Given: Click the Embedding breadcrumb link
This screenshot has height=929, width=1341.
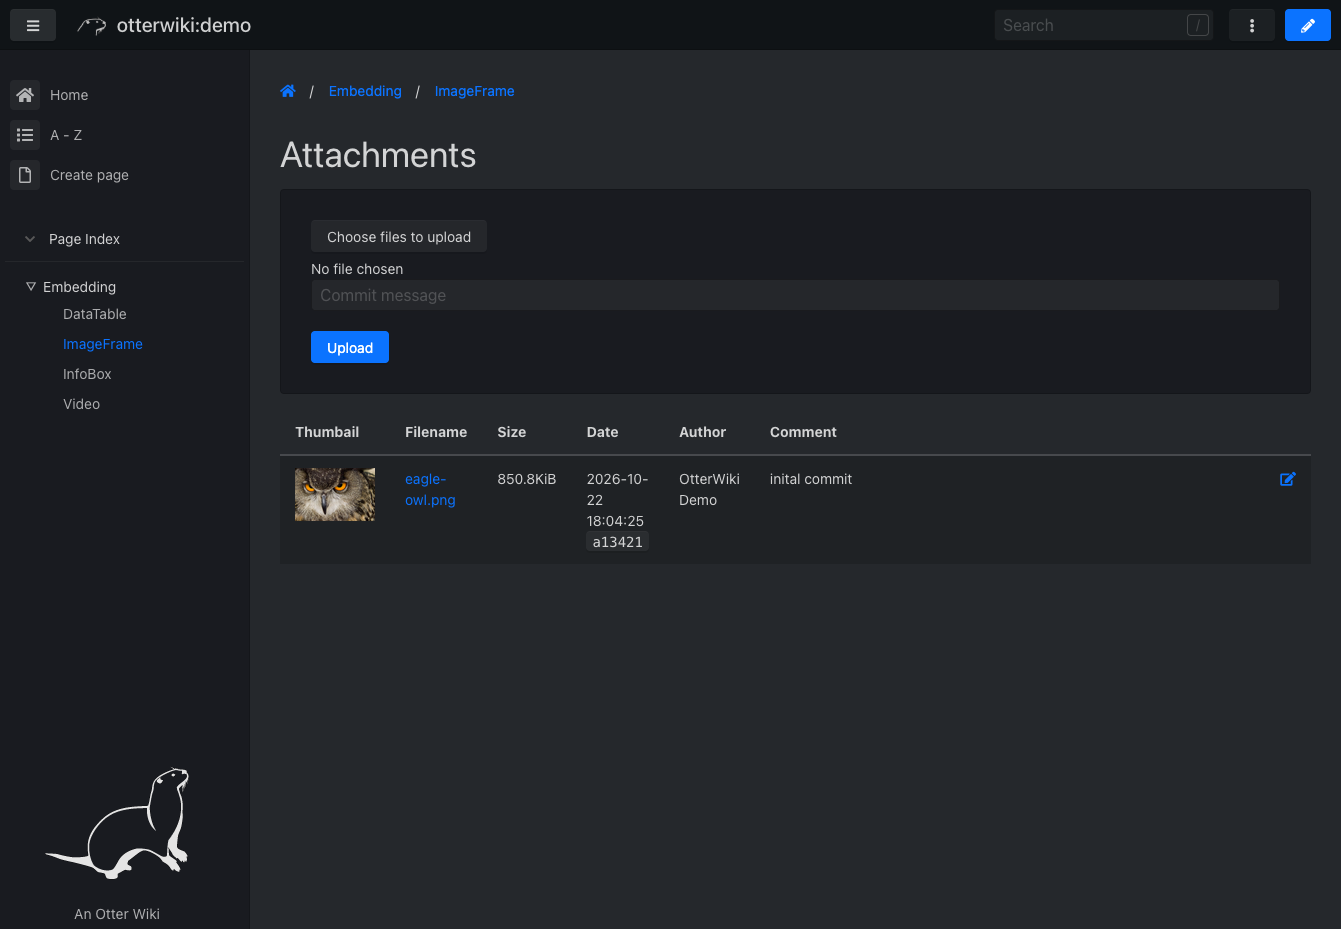Looking at the screenshot, I should pos(365,91).
